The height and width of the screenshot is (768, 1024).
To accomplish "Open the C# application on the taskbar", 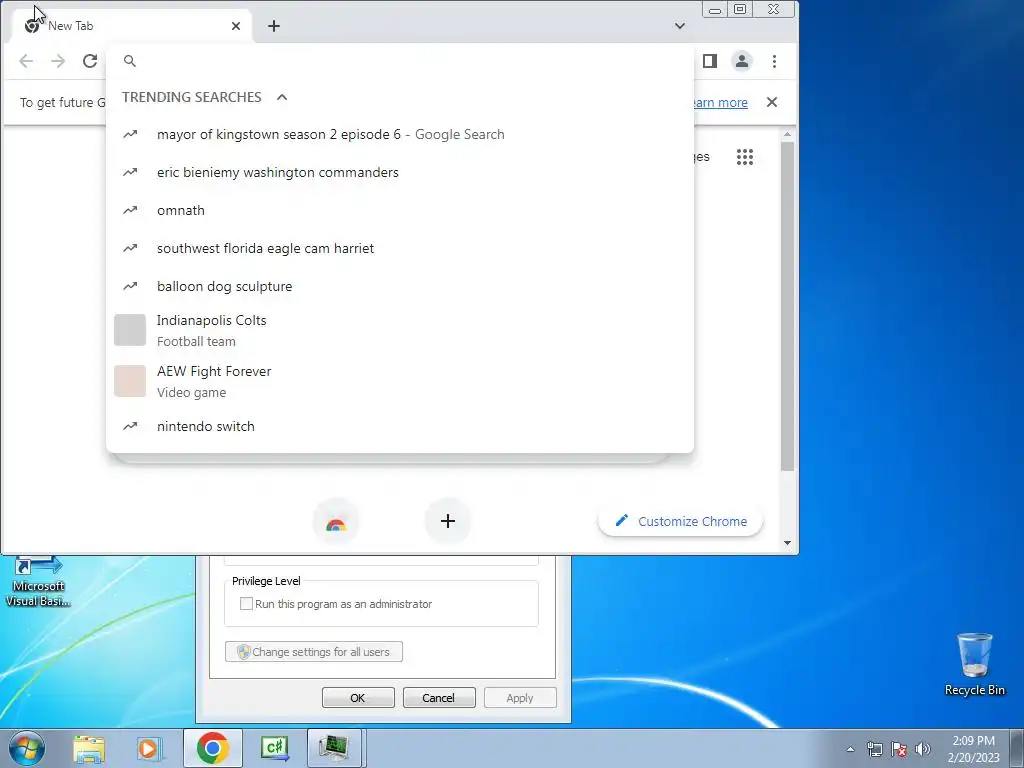I will click(274, 748).
